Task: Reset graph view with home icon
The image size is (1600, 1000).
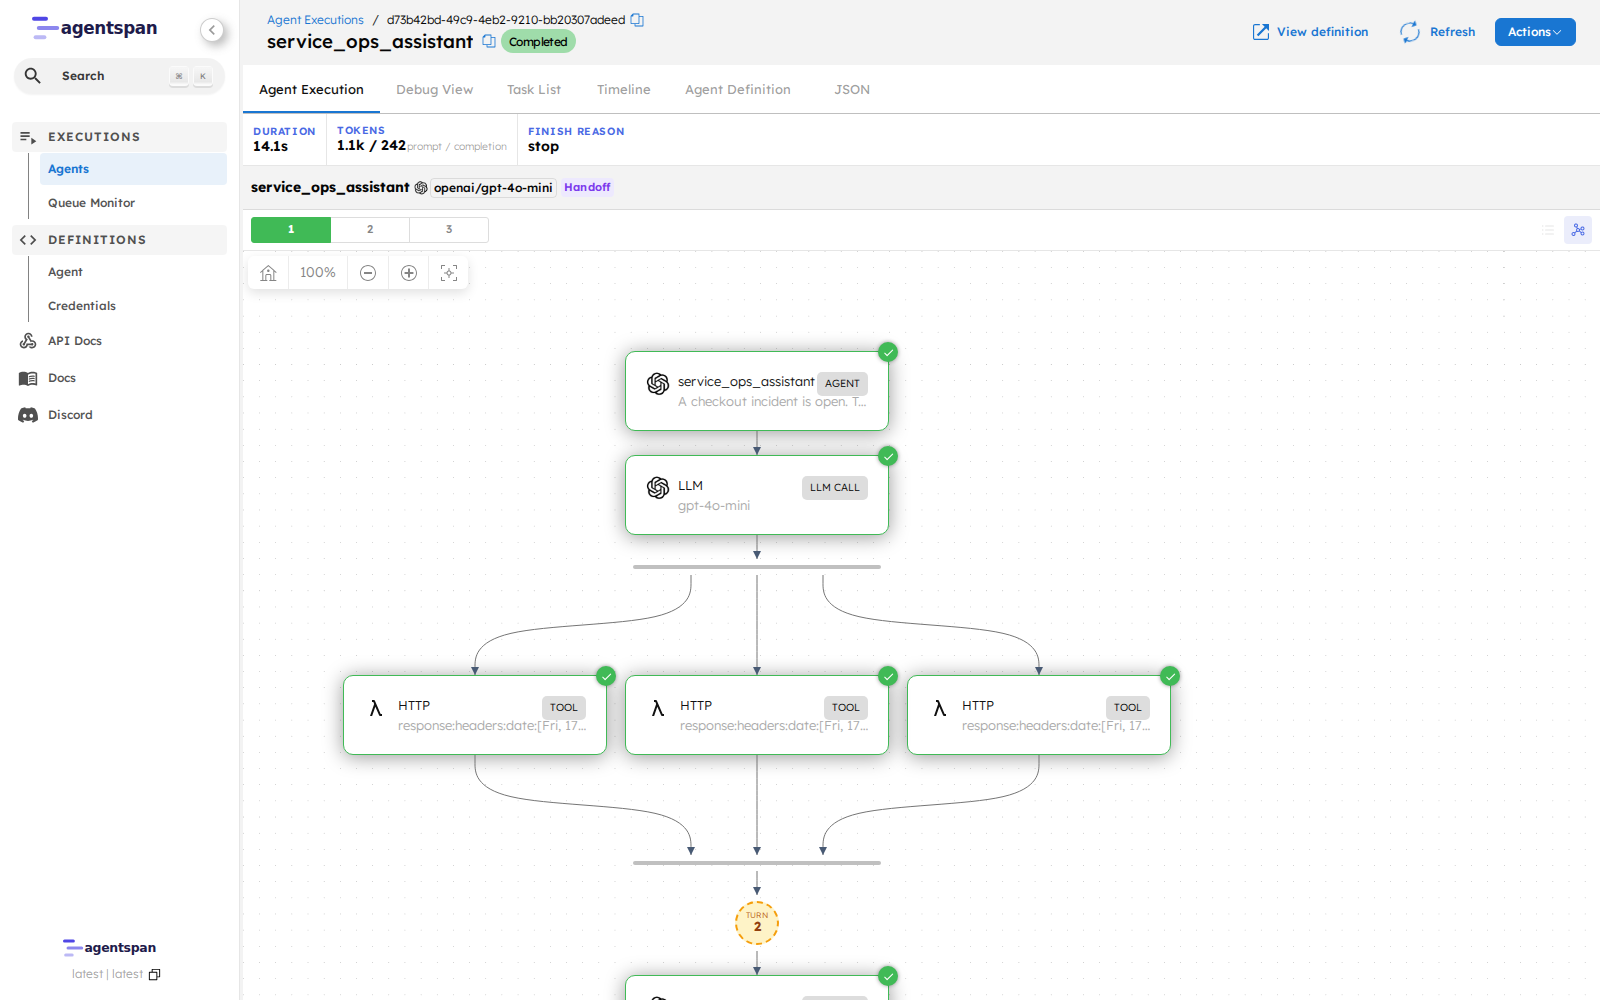Action: (x=268, y=273)
